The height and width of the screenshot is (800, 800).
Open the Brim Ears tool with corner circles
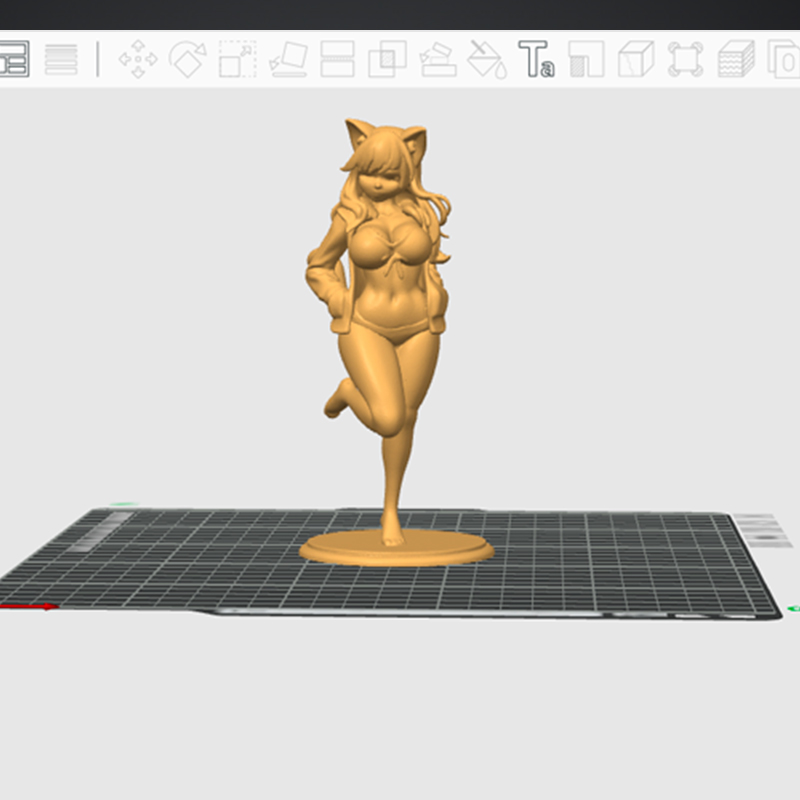click(x=685, y=60)
